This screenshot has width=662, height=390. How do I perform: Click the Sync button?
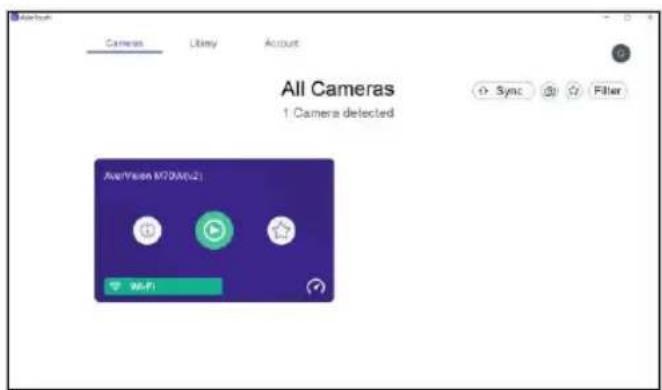pos(503,91)
